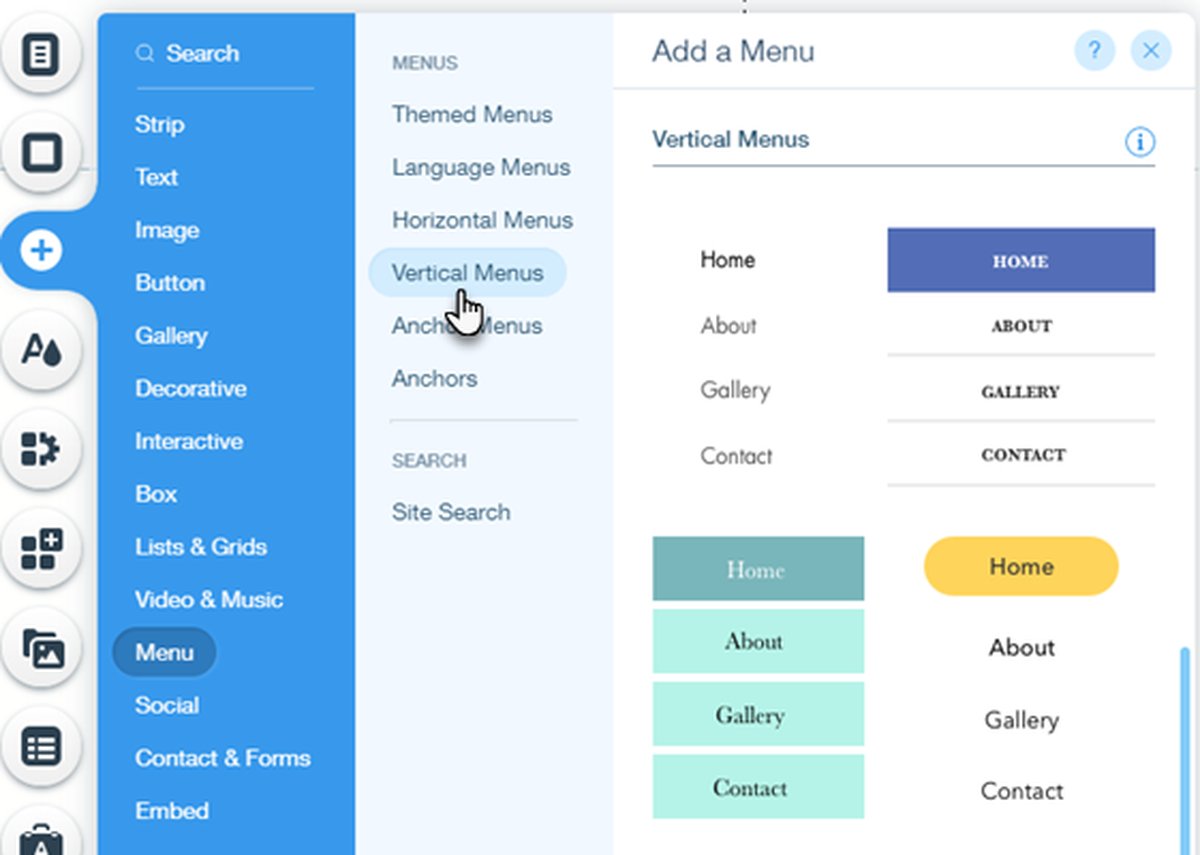This screenshot has width=1200, height=855.
Task: Choose the teal boxed vertical menu design
Action: click(757, 678)
